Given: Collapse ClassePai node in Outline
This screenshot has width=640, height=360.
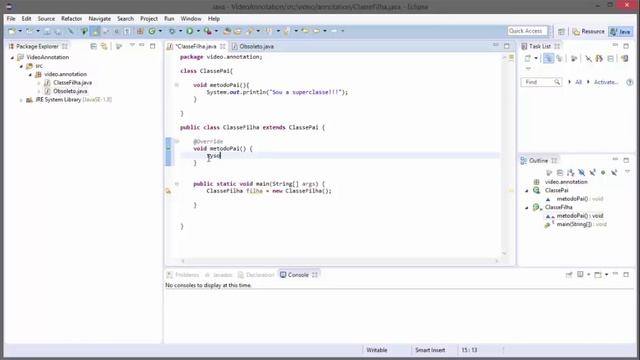Looking at the screenshot, I should 527,191.
